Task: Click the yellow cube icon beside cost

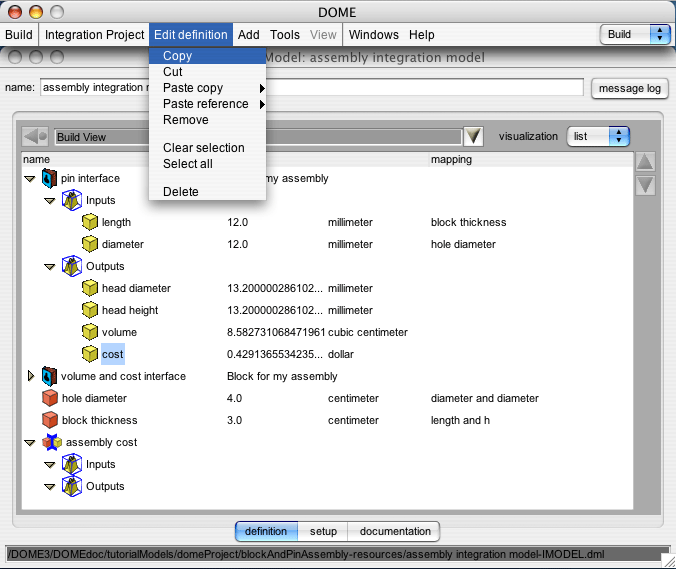Action: (x=90, y=354)
